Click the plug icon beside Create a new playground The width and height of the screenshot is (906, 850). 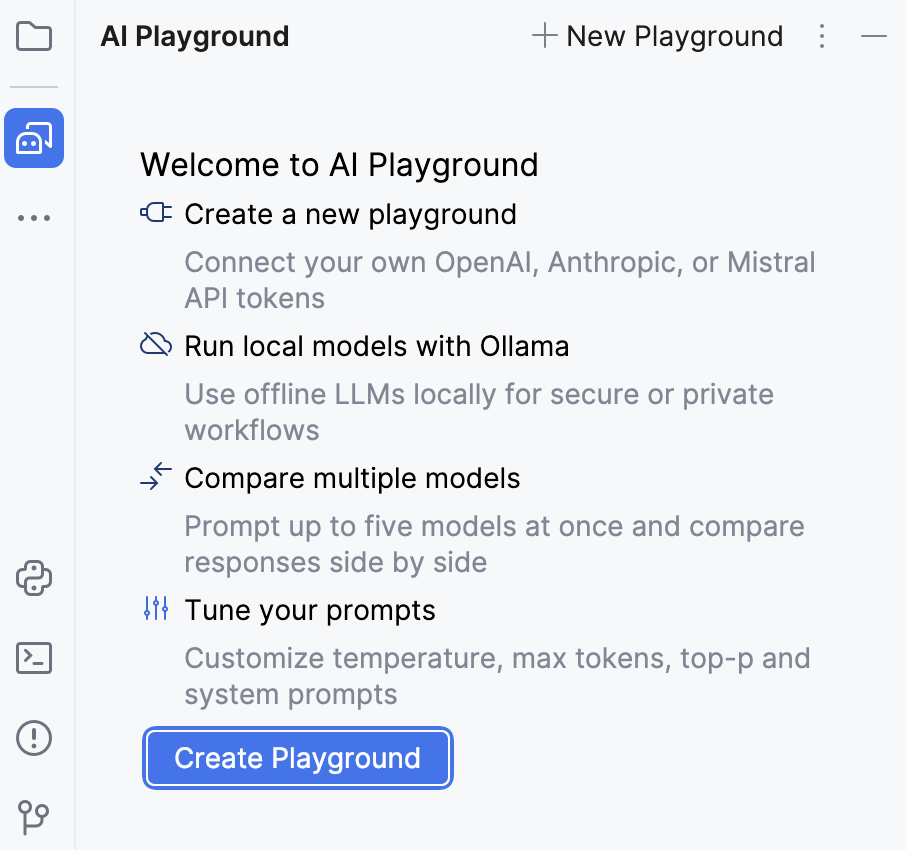[x=156, y=213]
